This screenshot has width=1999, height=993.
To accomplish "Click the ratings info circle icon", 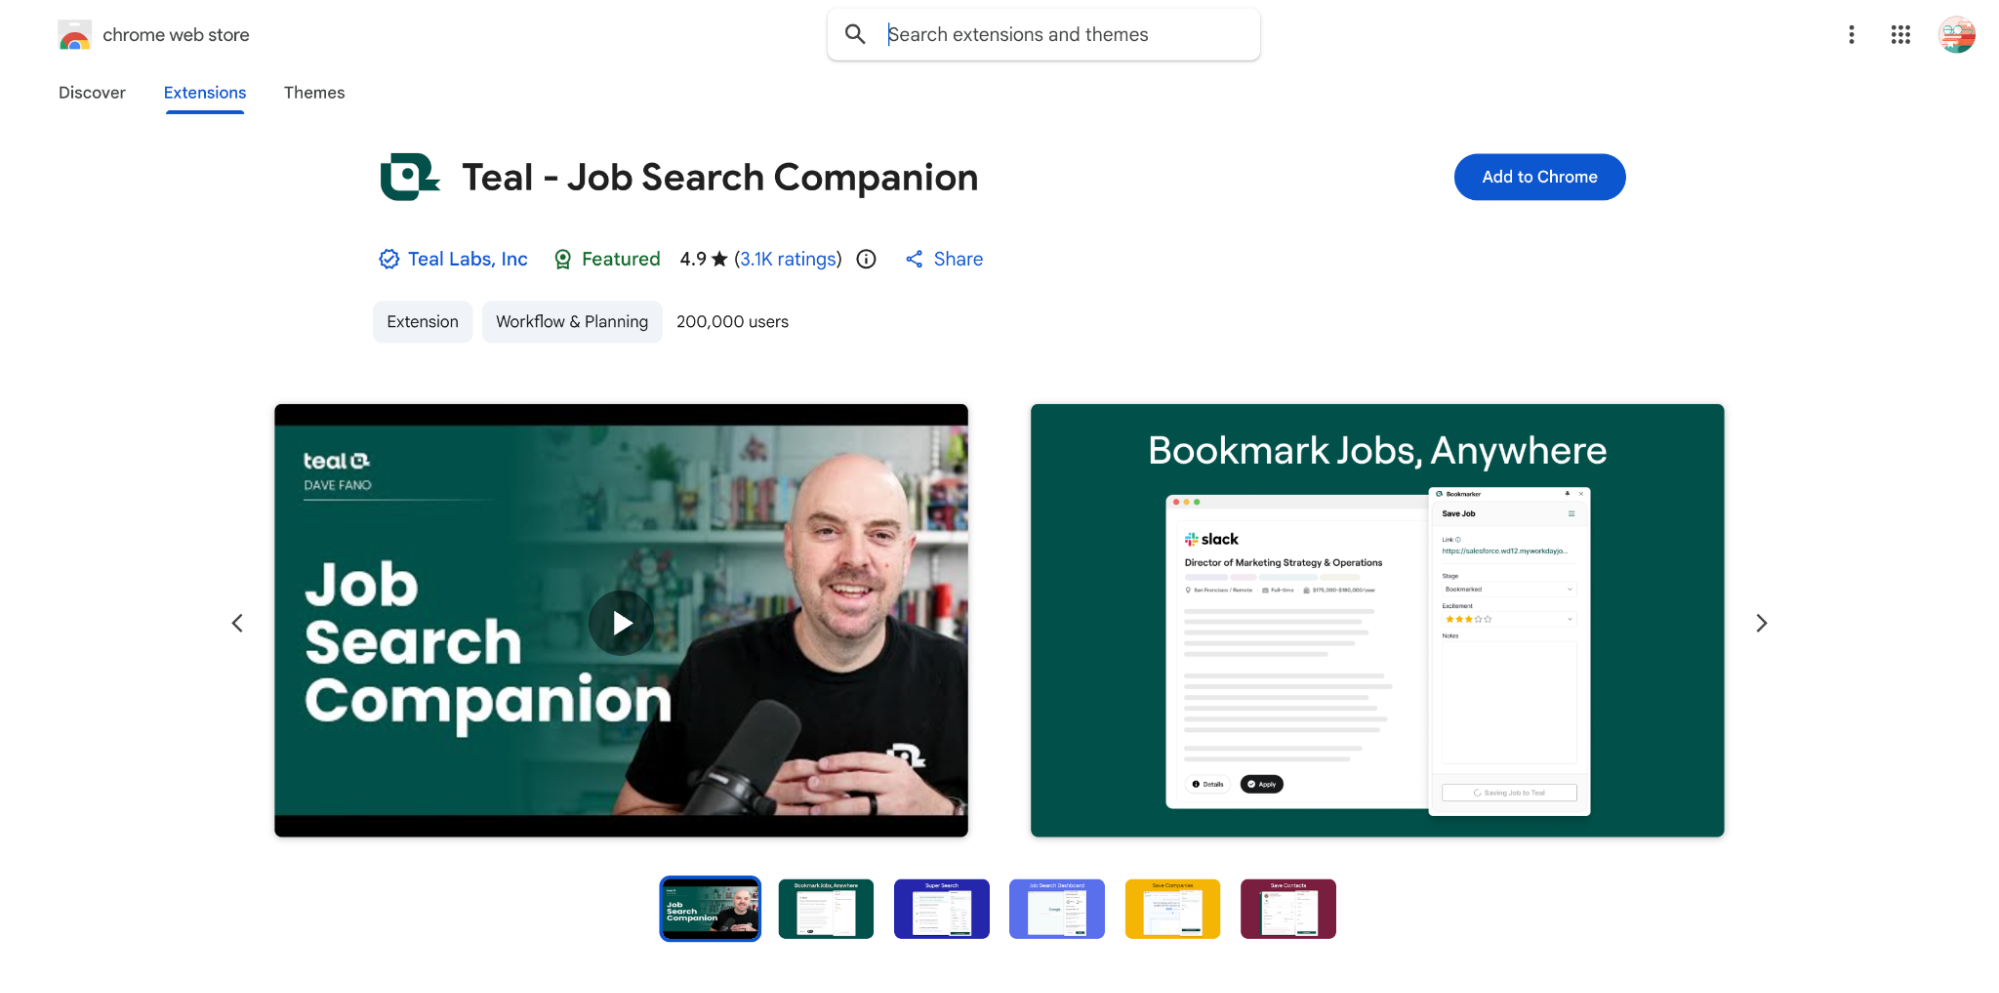I will pos(866,259).
